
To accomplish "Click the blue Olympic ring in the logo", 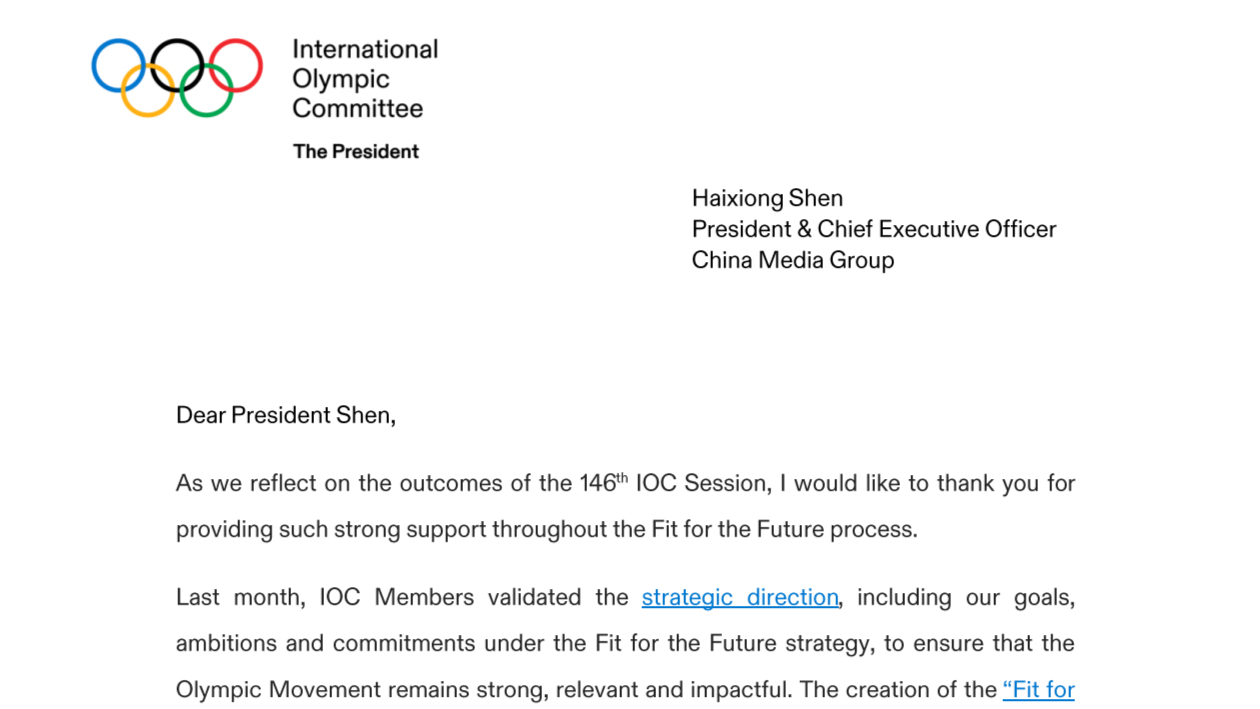I will point(119,65).
